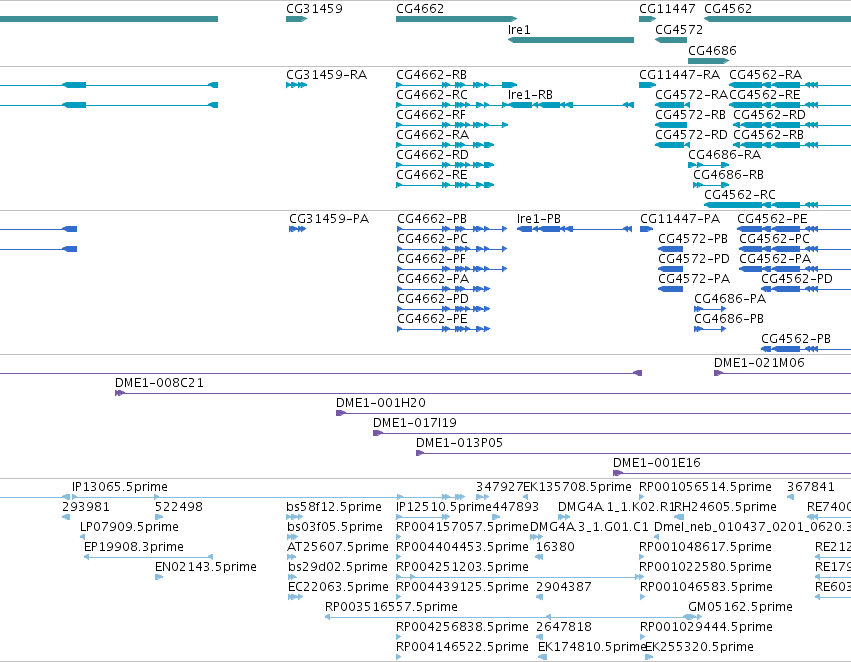Select the Ire1-RB transcript label
851x662 pixels.
(530, 95)
